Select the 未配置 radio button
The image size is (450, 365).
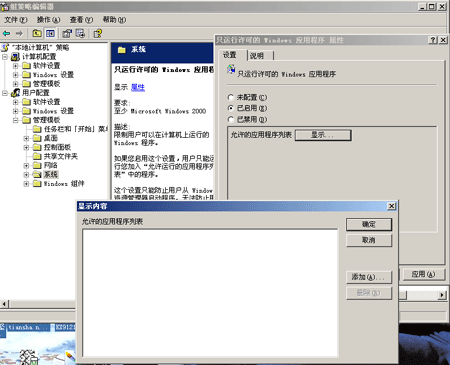pyautogui.click(x=230, y=97)
